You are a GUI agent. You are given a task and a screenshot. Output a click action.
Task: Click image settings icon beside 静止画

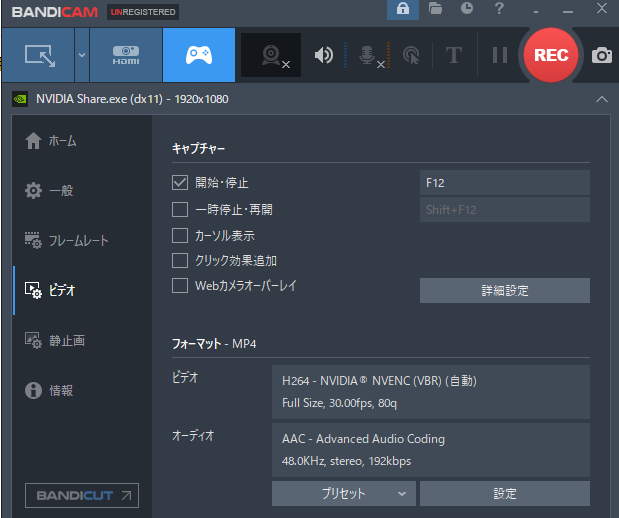[33, 340]
